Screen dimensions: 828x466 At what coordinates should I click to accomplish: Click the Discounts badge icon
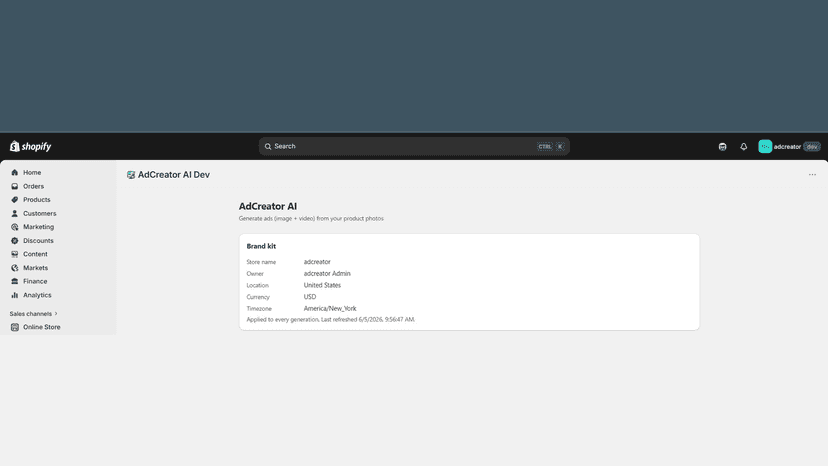click(15, 240)
